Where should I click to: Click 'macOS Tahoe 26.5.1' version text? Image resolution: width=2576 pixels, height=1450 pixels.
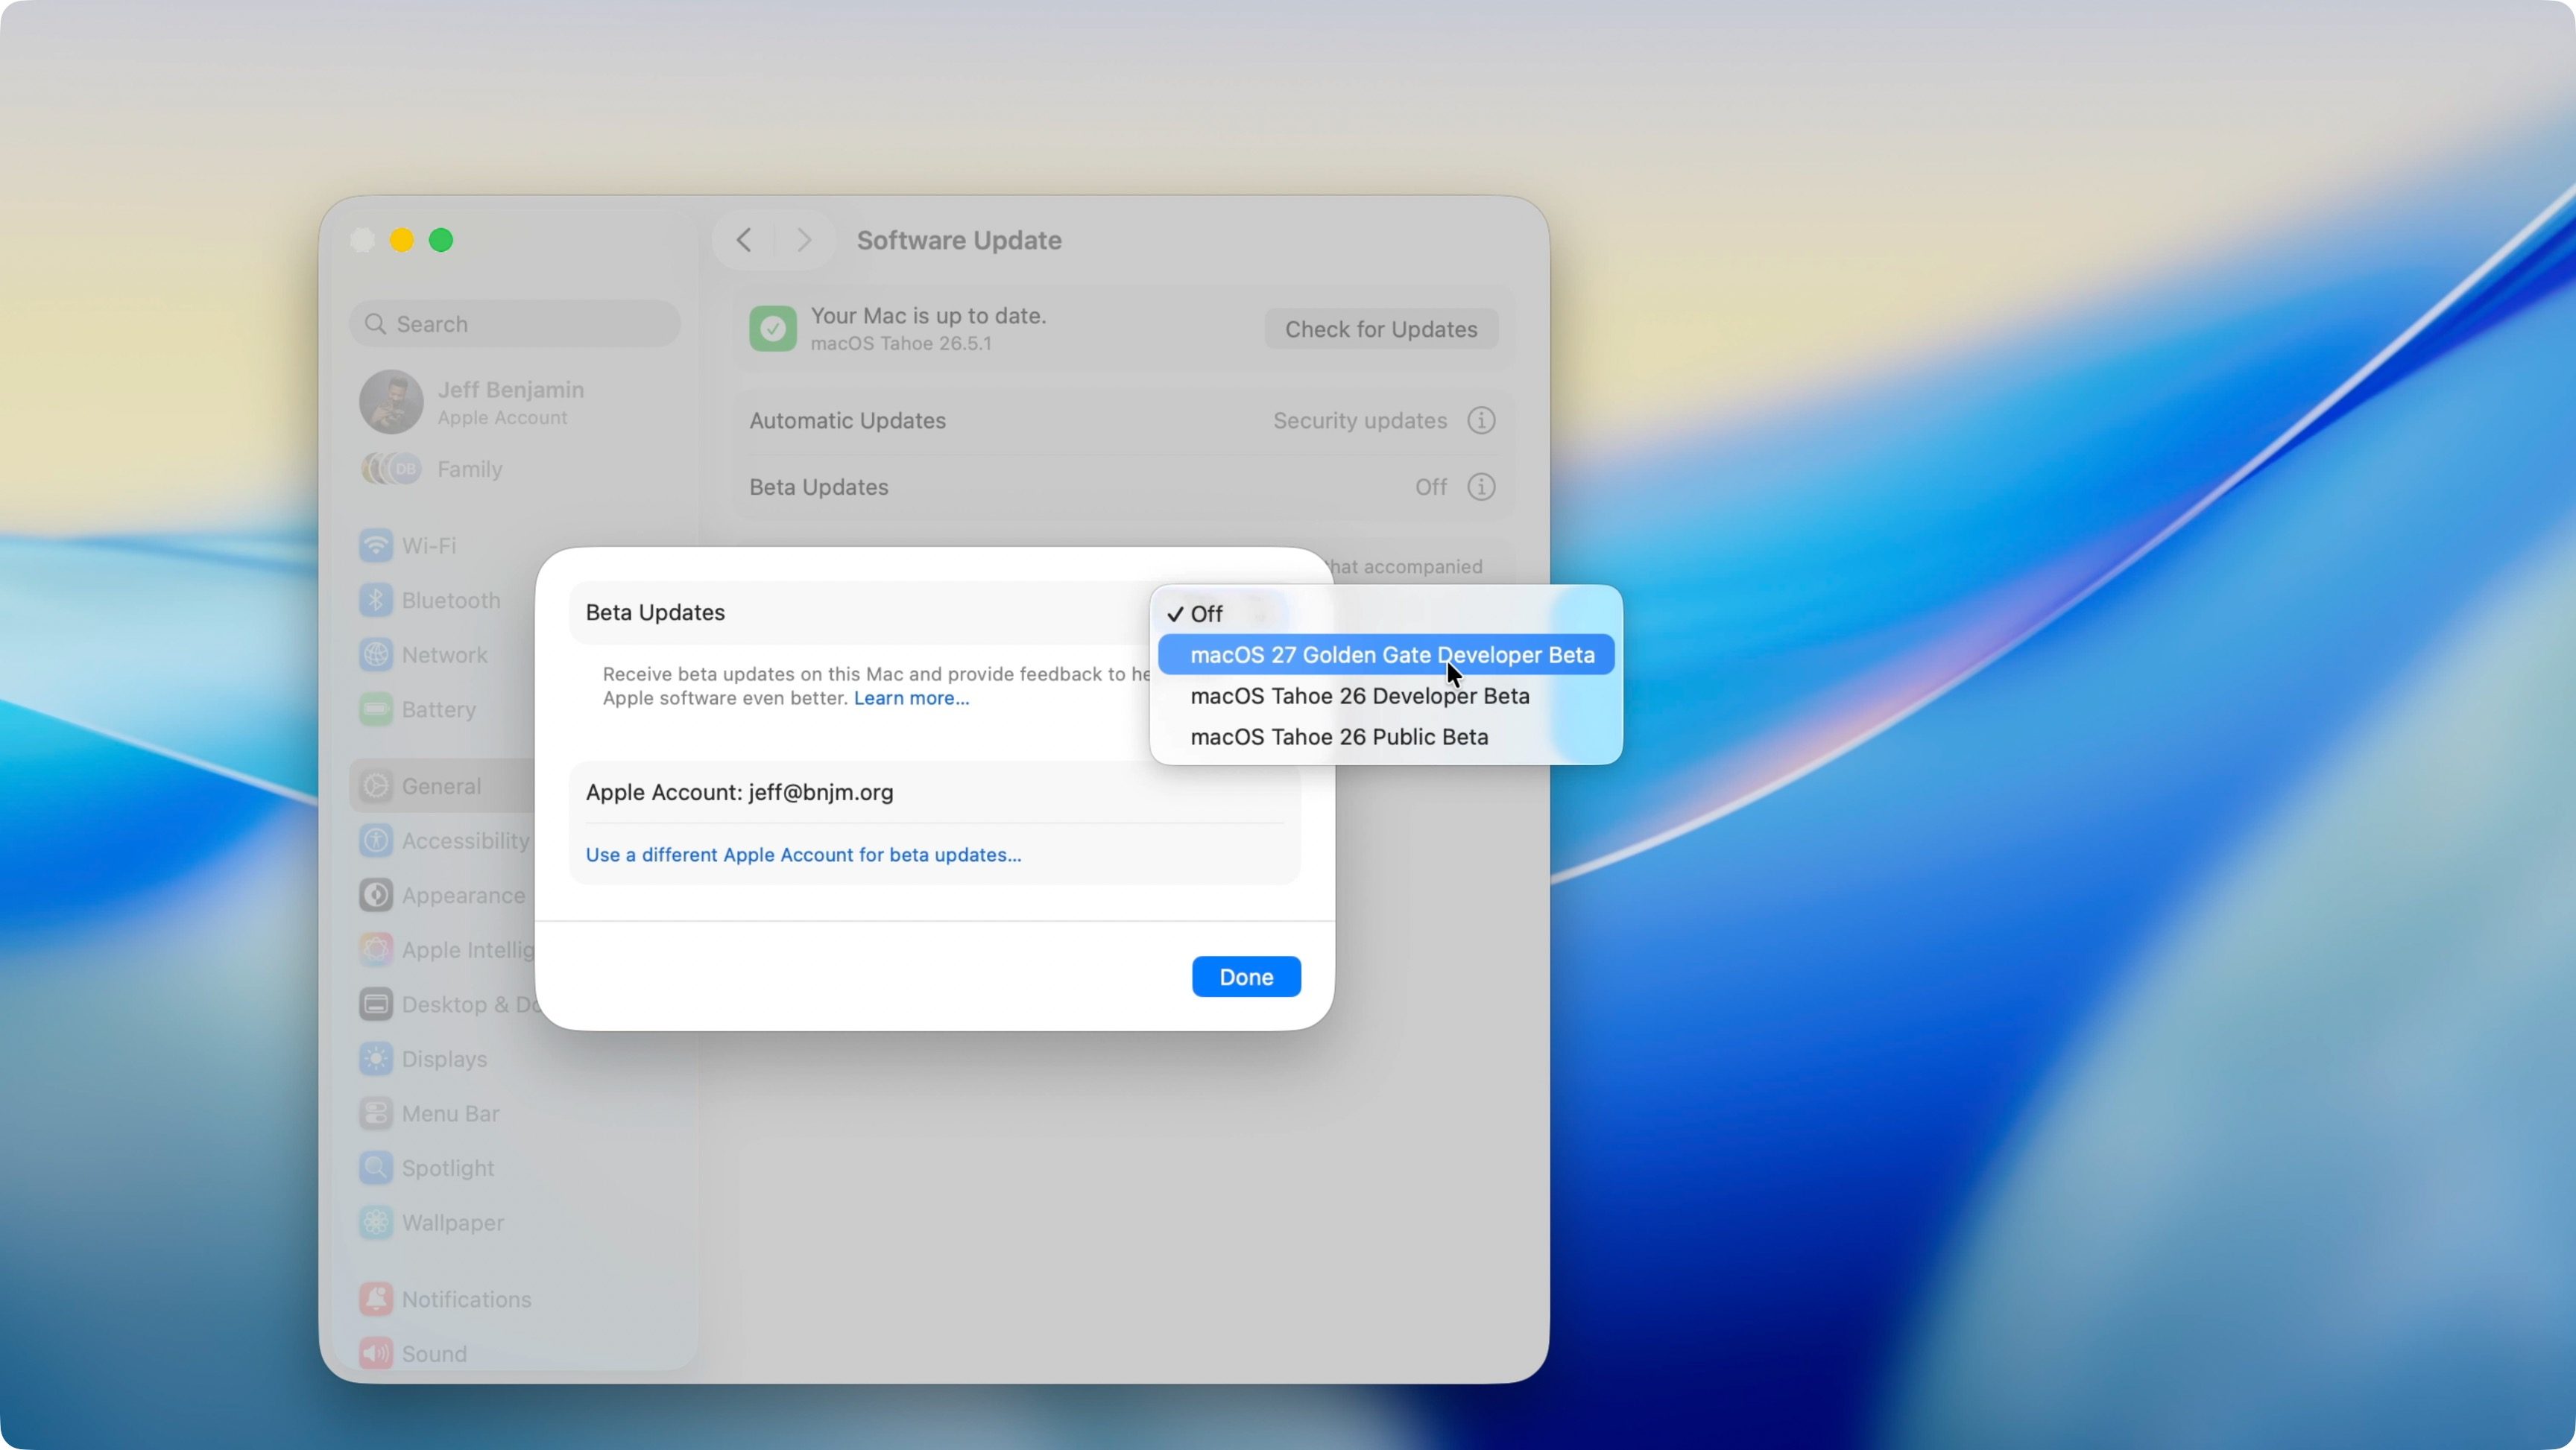[x=901, y=344]
